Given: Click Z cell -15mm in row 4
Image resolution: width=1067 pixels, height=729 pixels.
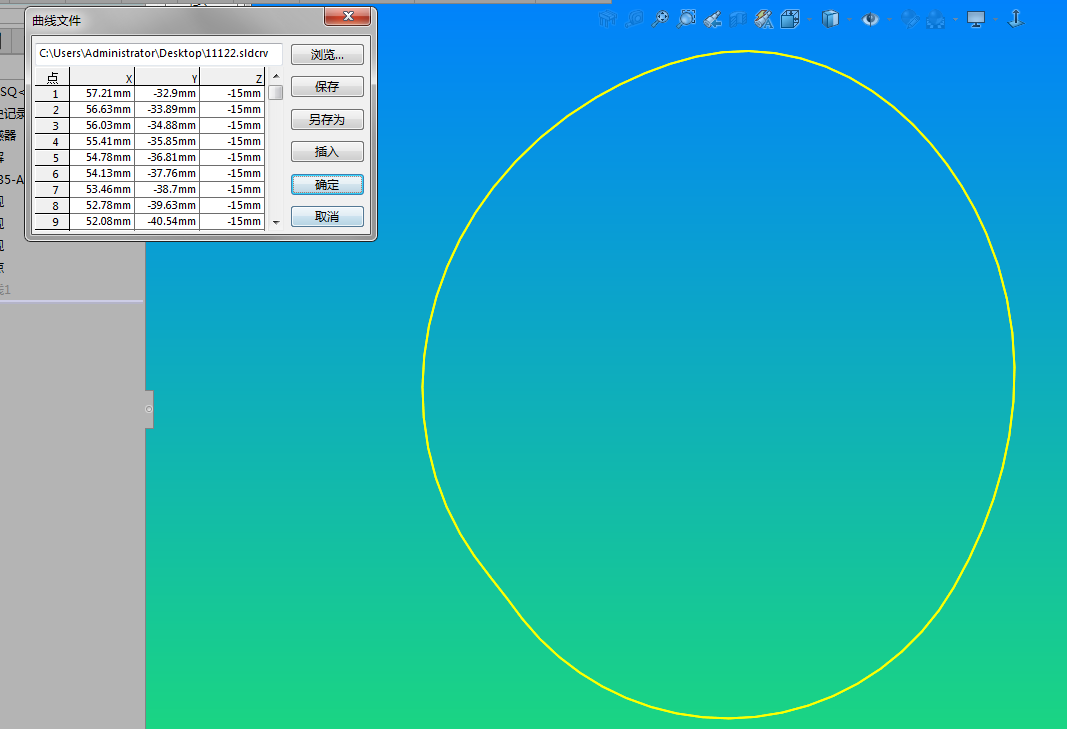Looking at the screenshot, I should (232, 141).
